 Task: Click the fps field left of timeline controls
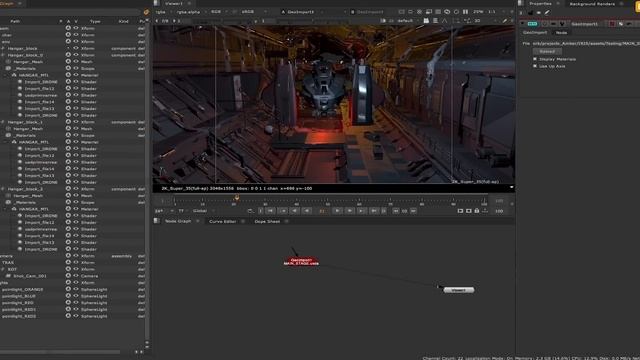pos(162,211)
